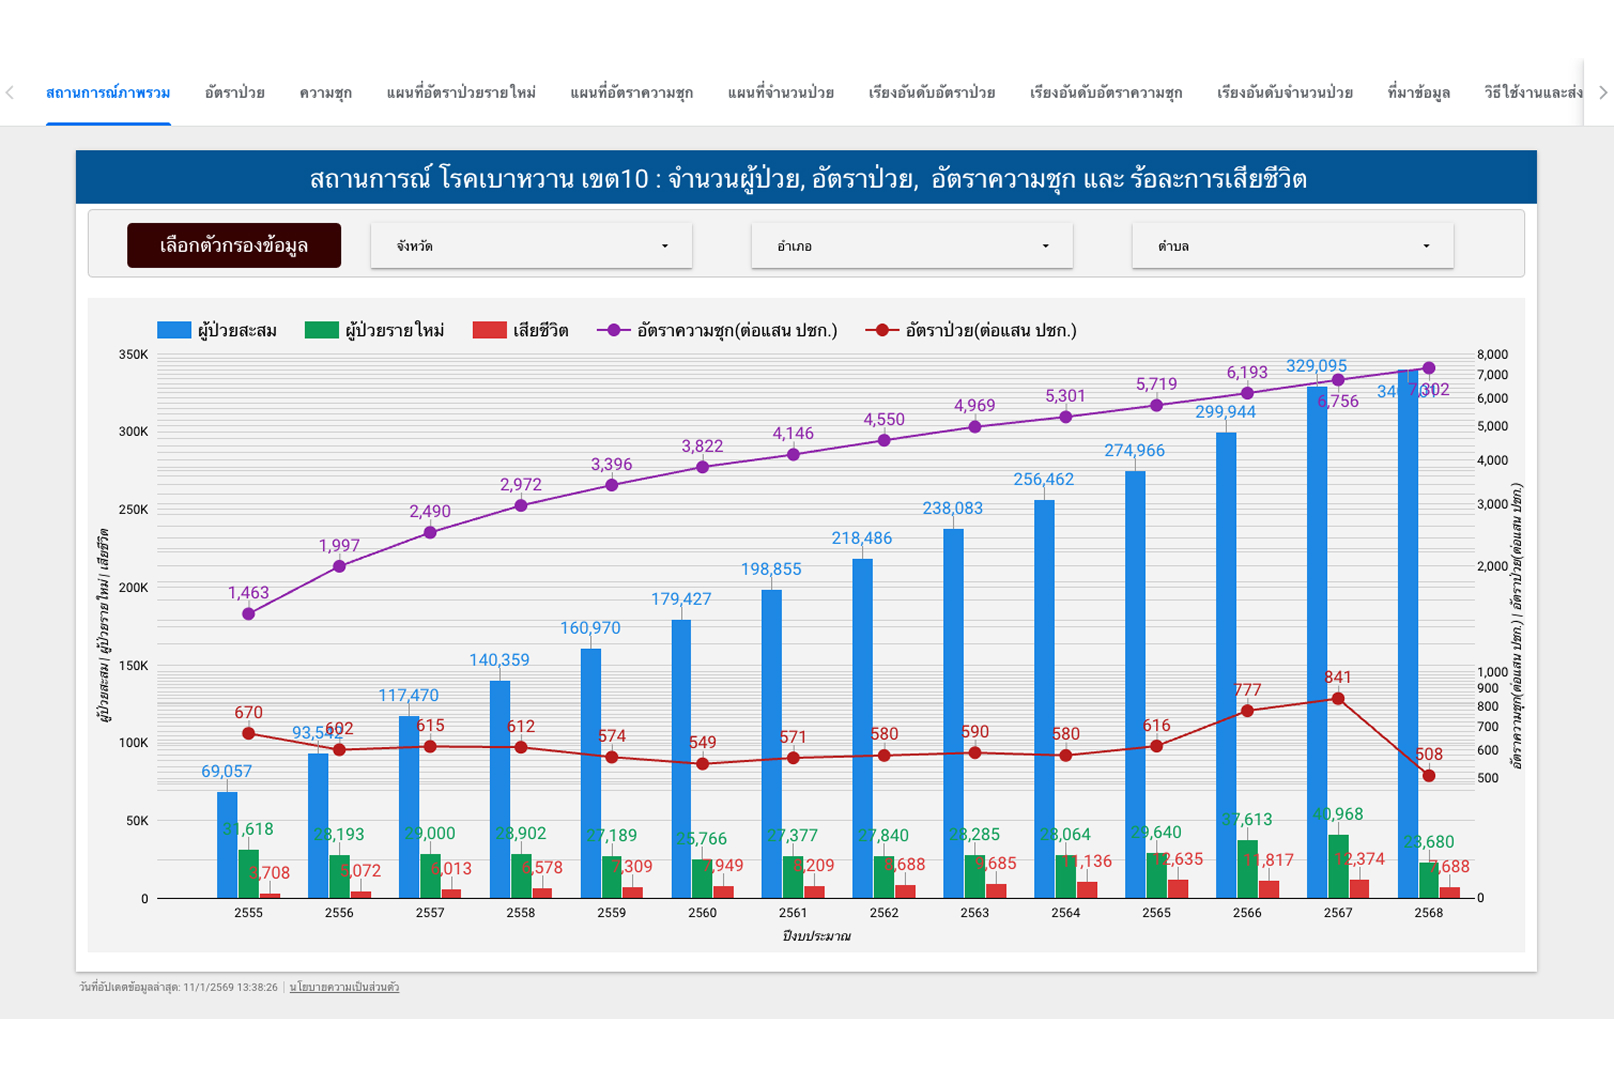Screen dimensions: 1614x1077
Task: Open the ความชุก tab
Action: 325,93
